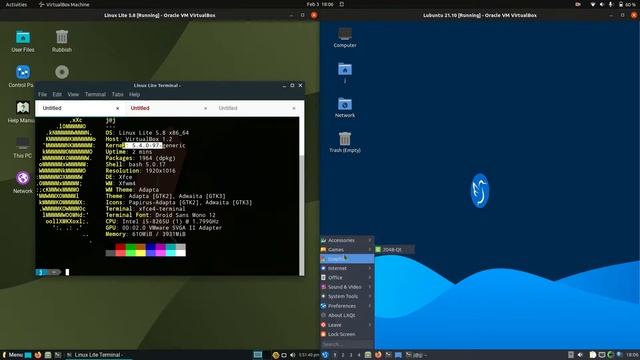Switch to the first Untitled terminal tab

[80, 108]
